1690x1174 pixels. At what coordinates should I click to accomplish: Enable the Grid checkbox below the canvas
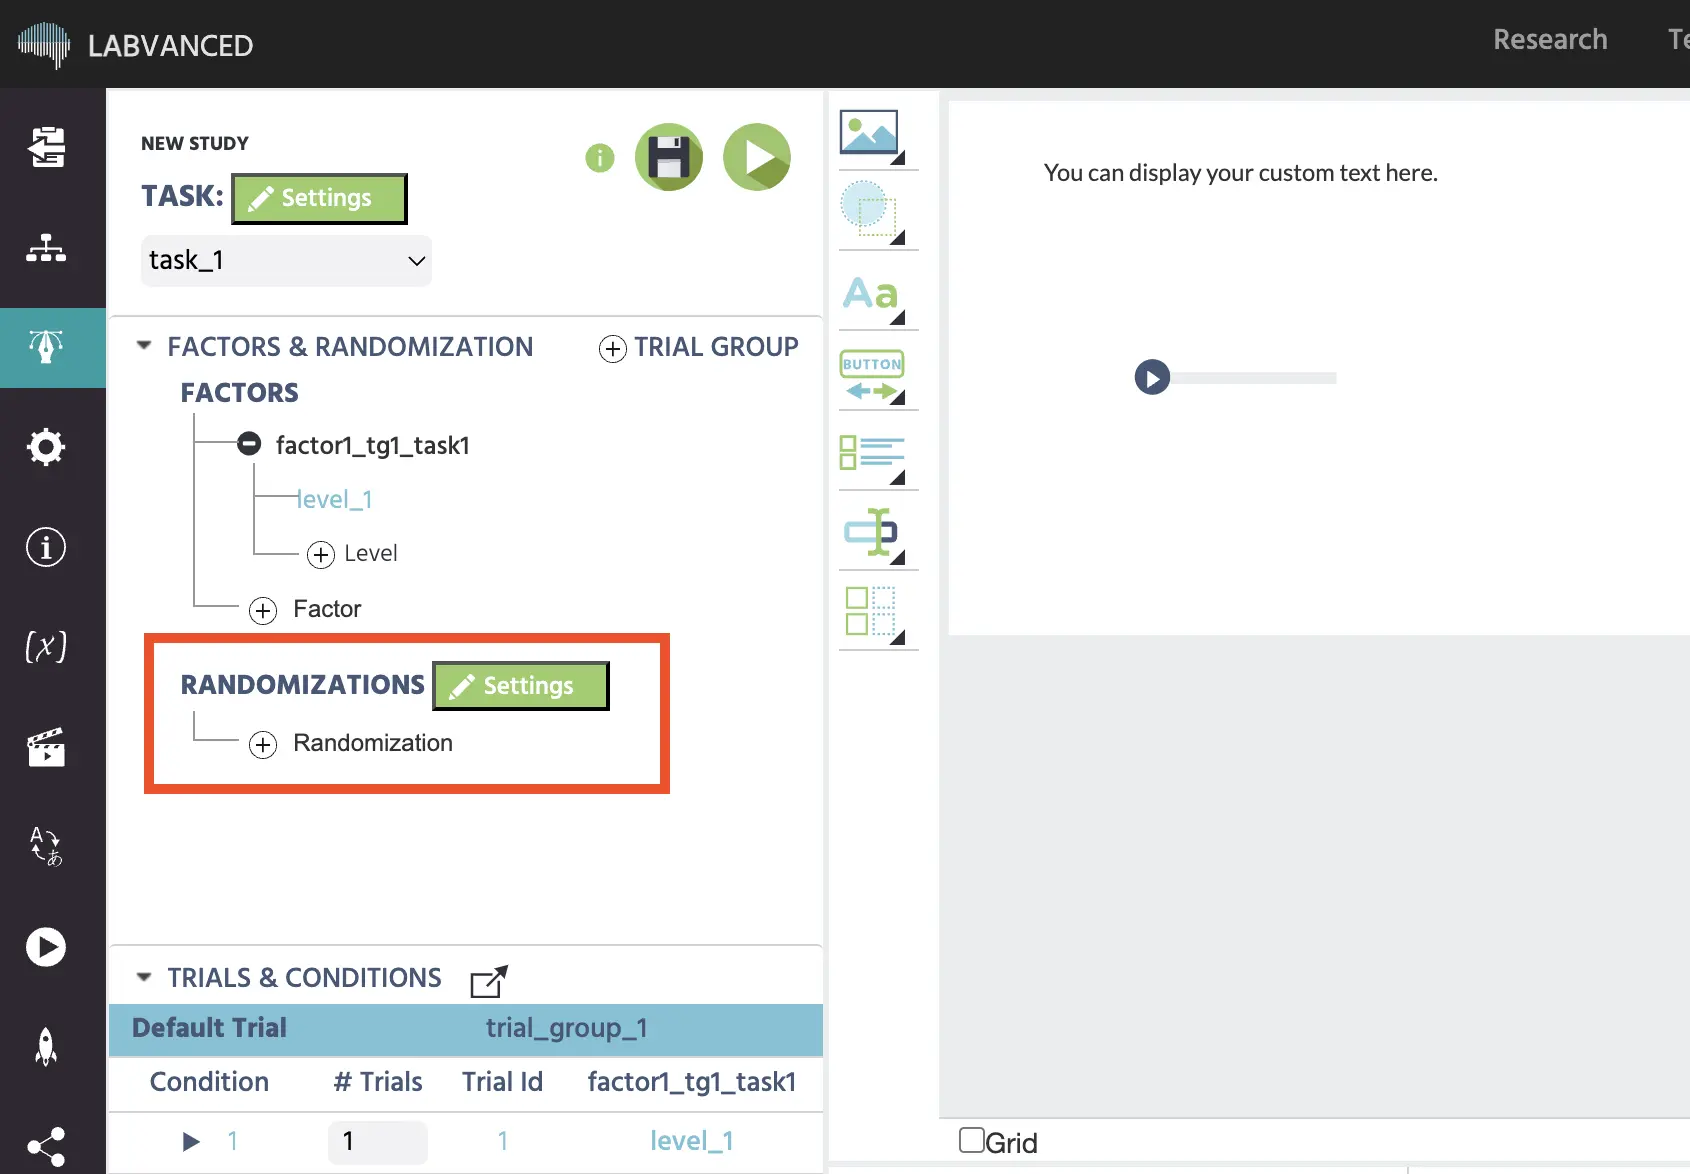tap(971, 1139)
